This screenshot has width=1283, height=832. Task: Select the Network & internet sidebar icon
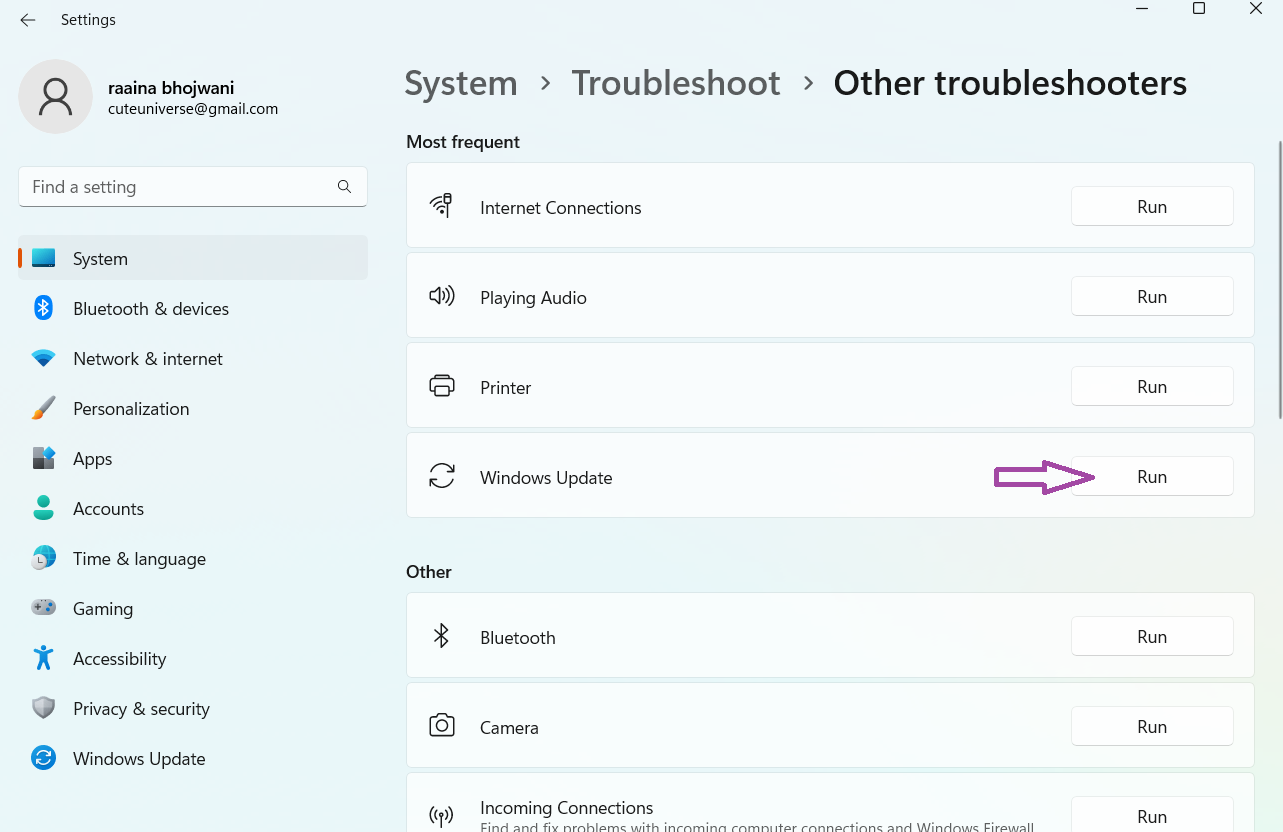point(43,359)
